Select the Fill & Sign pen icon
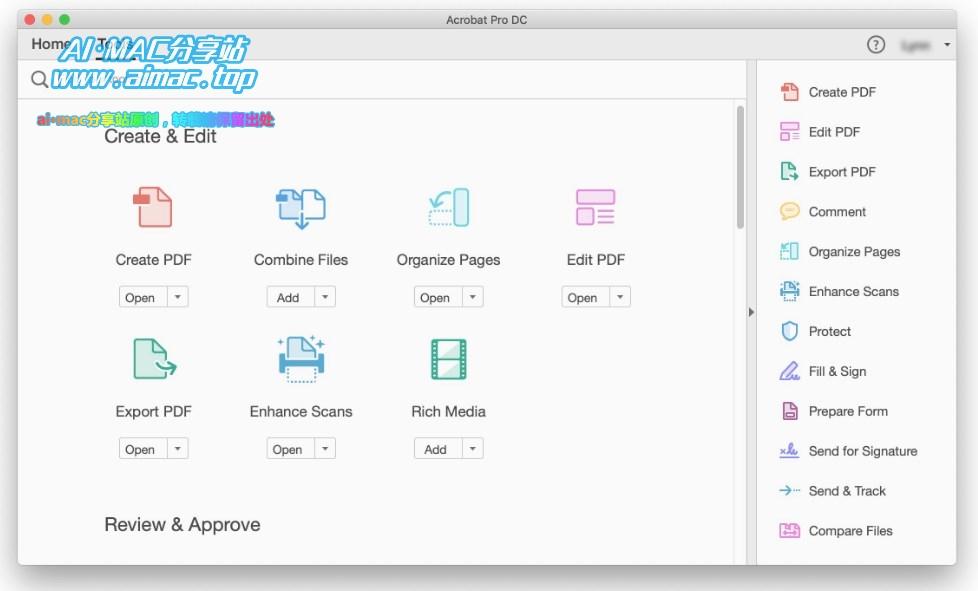This screenshot has height=591, width=978. (790, 371)
